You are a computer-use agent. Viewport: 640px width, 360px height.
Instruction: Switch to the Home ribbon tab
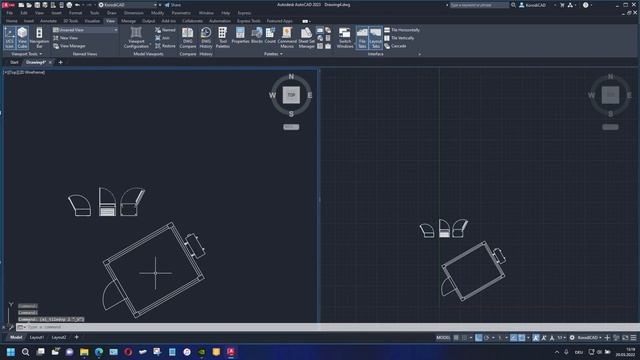[x=12, y=21]
